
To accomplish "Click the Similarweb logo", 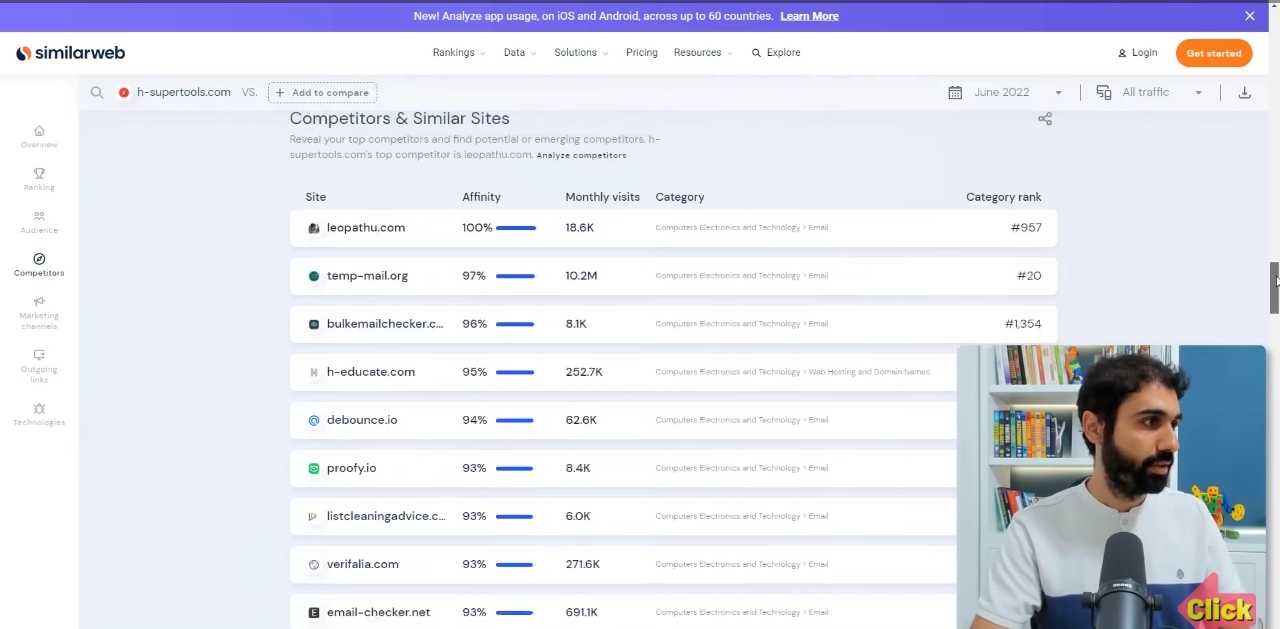I will pyautogui.click(x=70, y=53).
